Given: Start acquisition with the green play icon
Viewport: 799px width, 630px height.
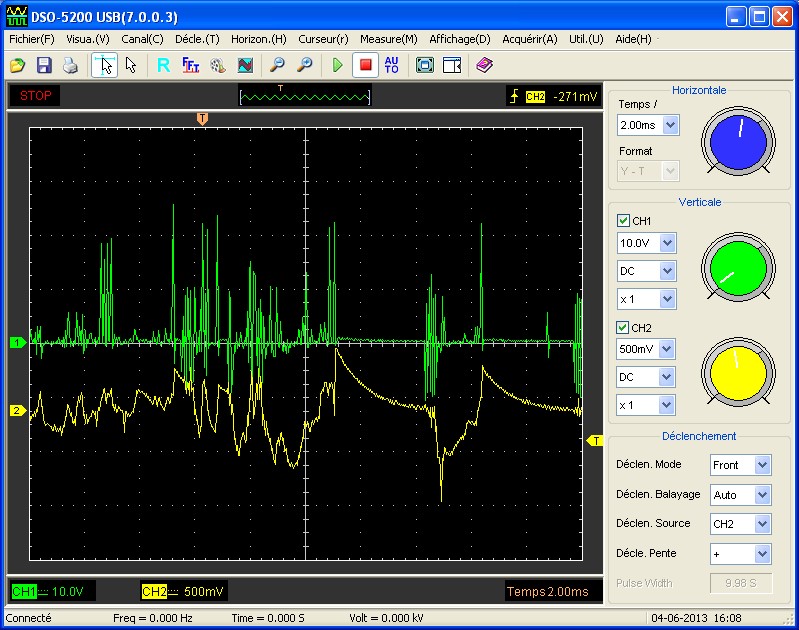Looking at the screenshot, I should pyautogui.click(x=337, y=65).
